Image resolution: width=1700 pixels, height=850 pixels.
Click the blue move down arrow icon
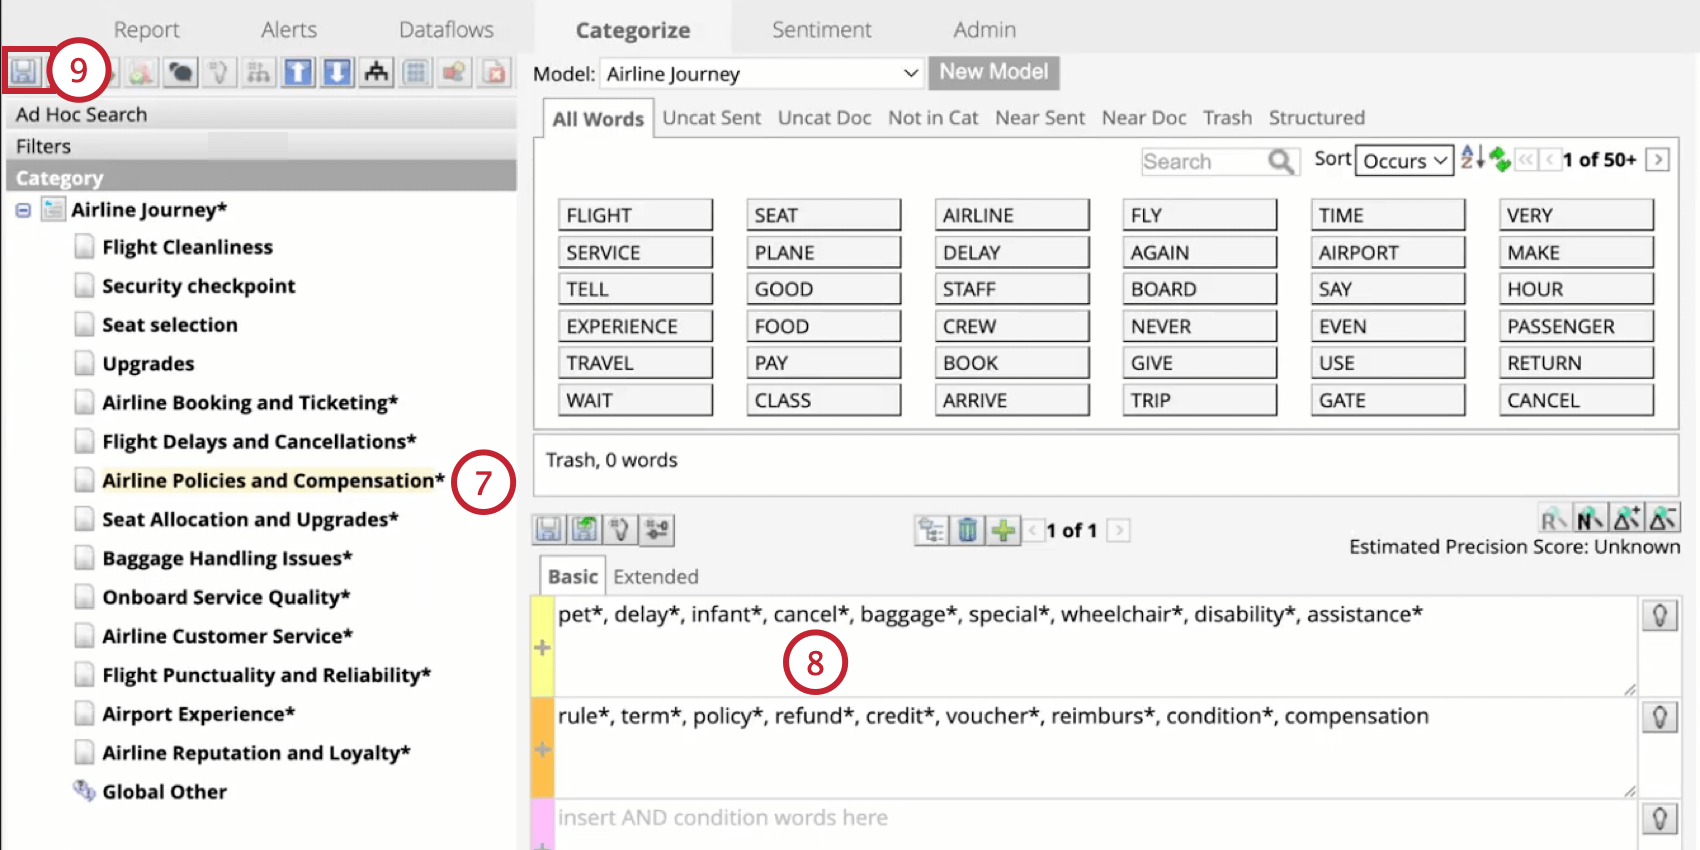pos(338,72)
